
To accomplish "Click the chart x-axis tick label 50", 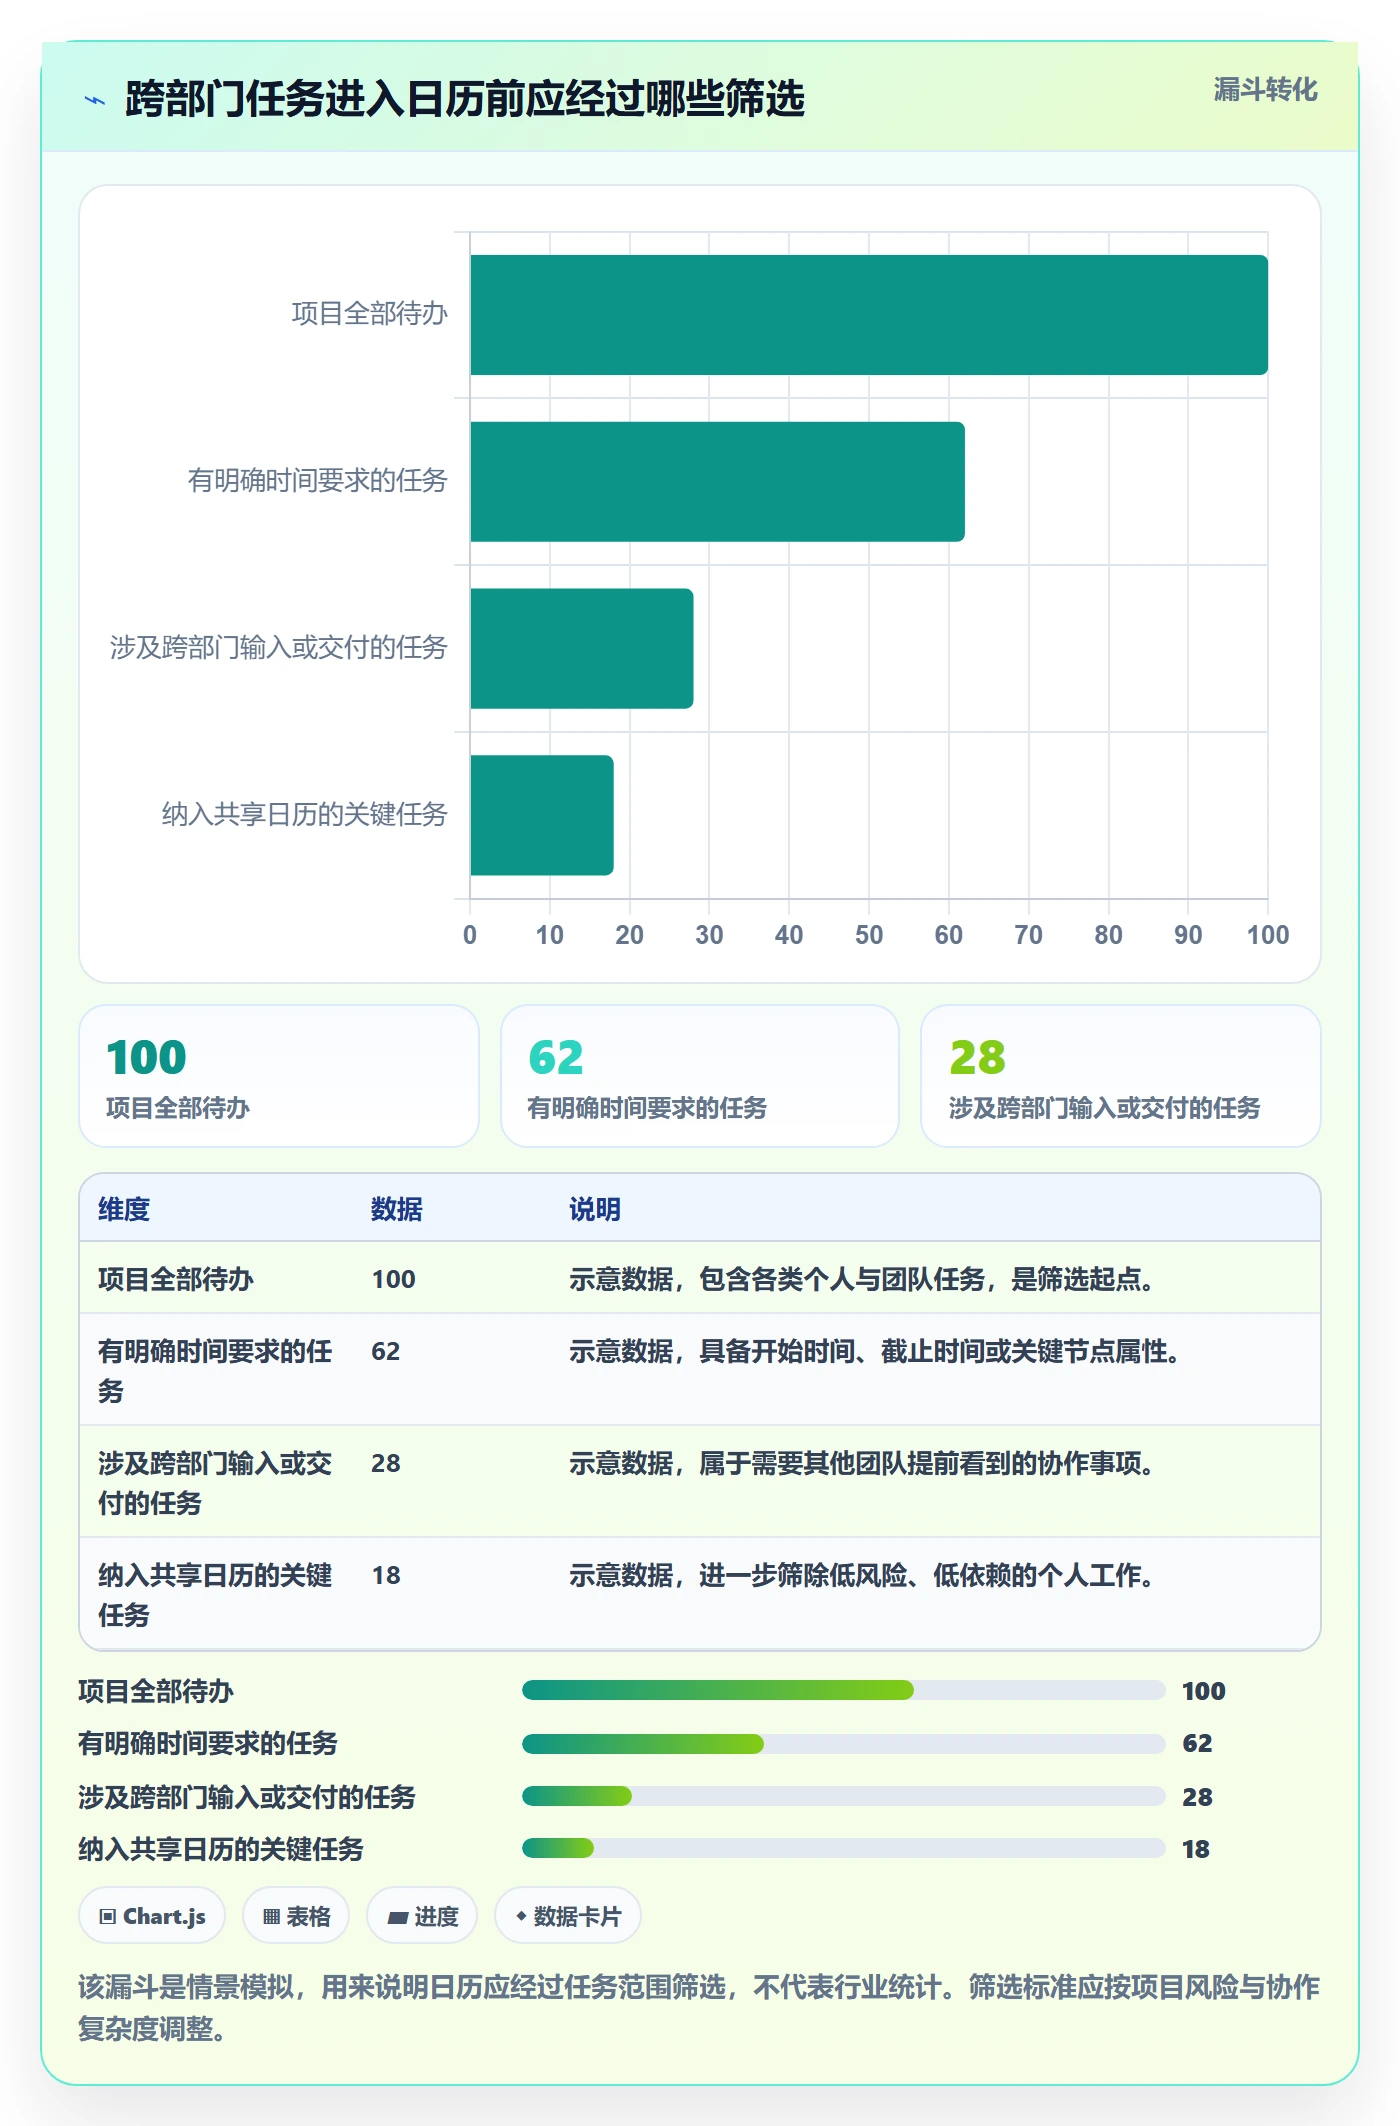I will [x=869, y=935].
